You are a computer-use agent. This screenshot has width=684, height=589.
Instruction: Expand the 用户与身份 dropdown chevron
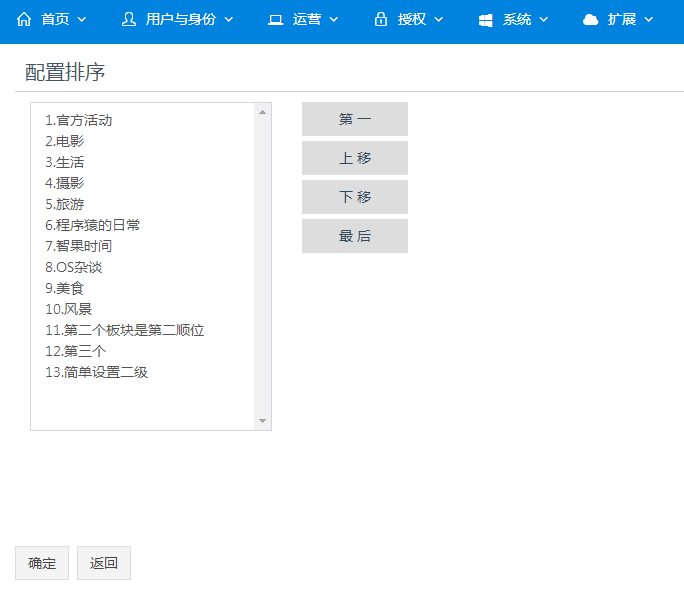pos(229,20)
